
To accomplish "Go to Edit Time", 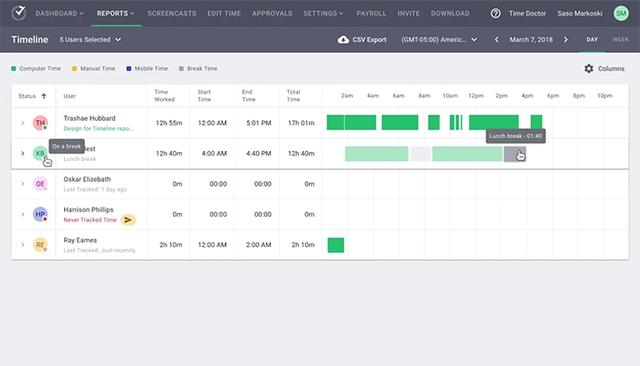I will pyautogui.click(x=224, y=13).
